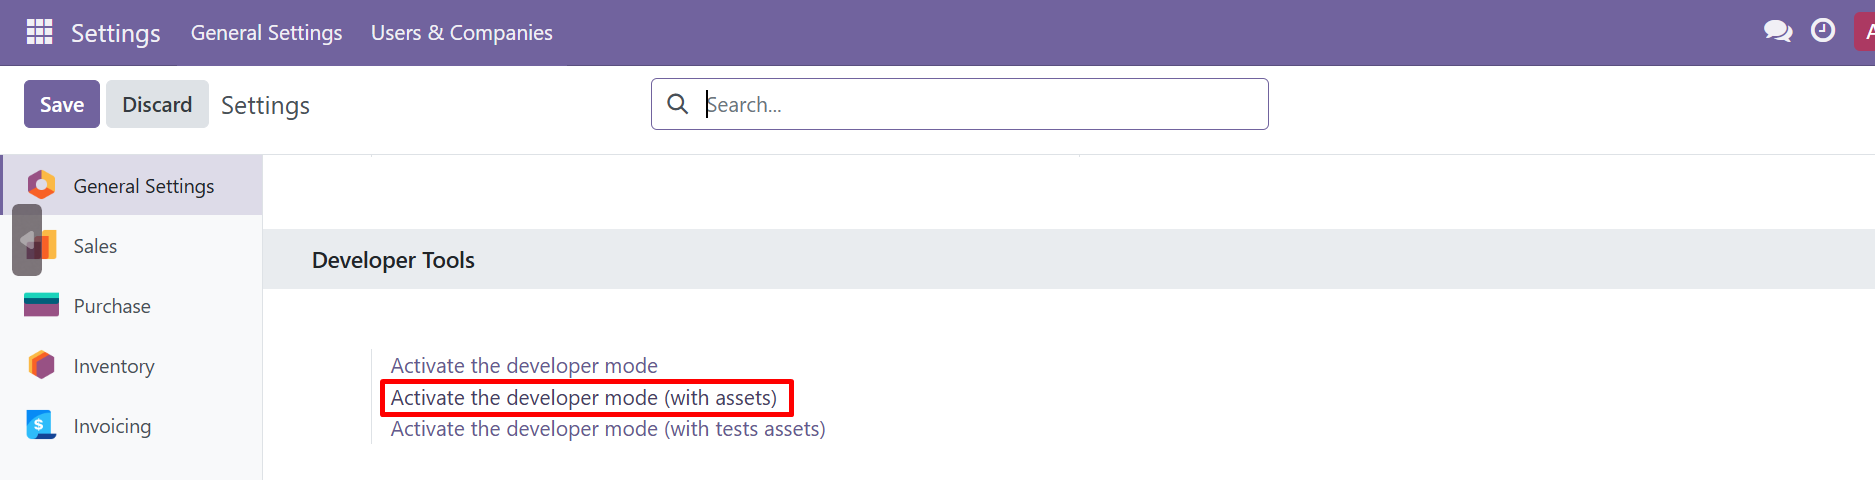
Task: Open the user avatar menu
Action: [x=1866, y=31]
